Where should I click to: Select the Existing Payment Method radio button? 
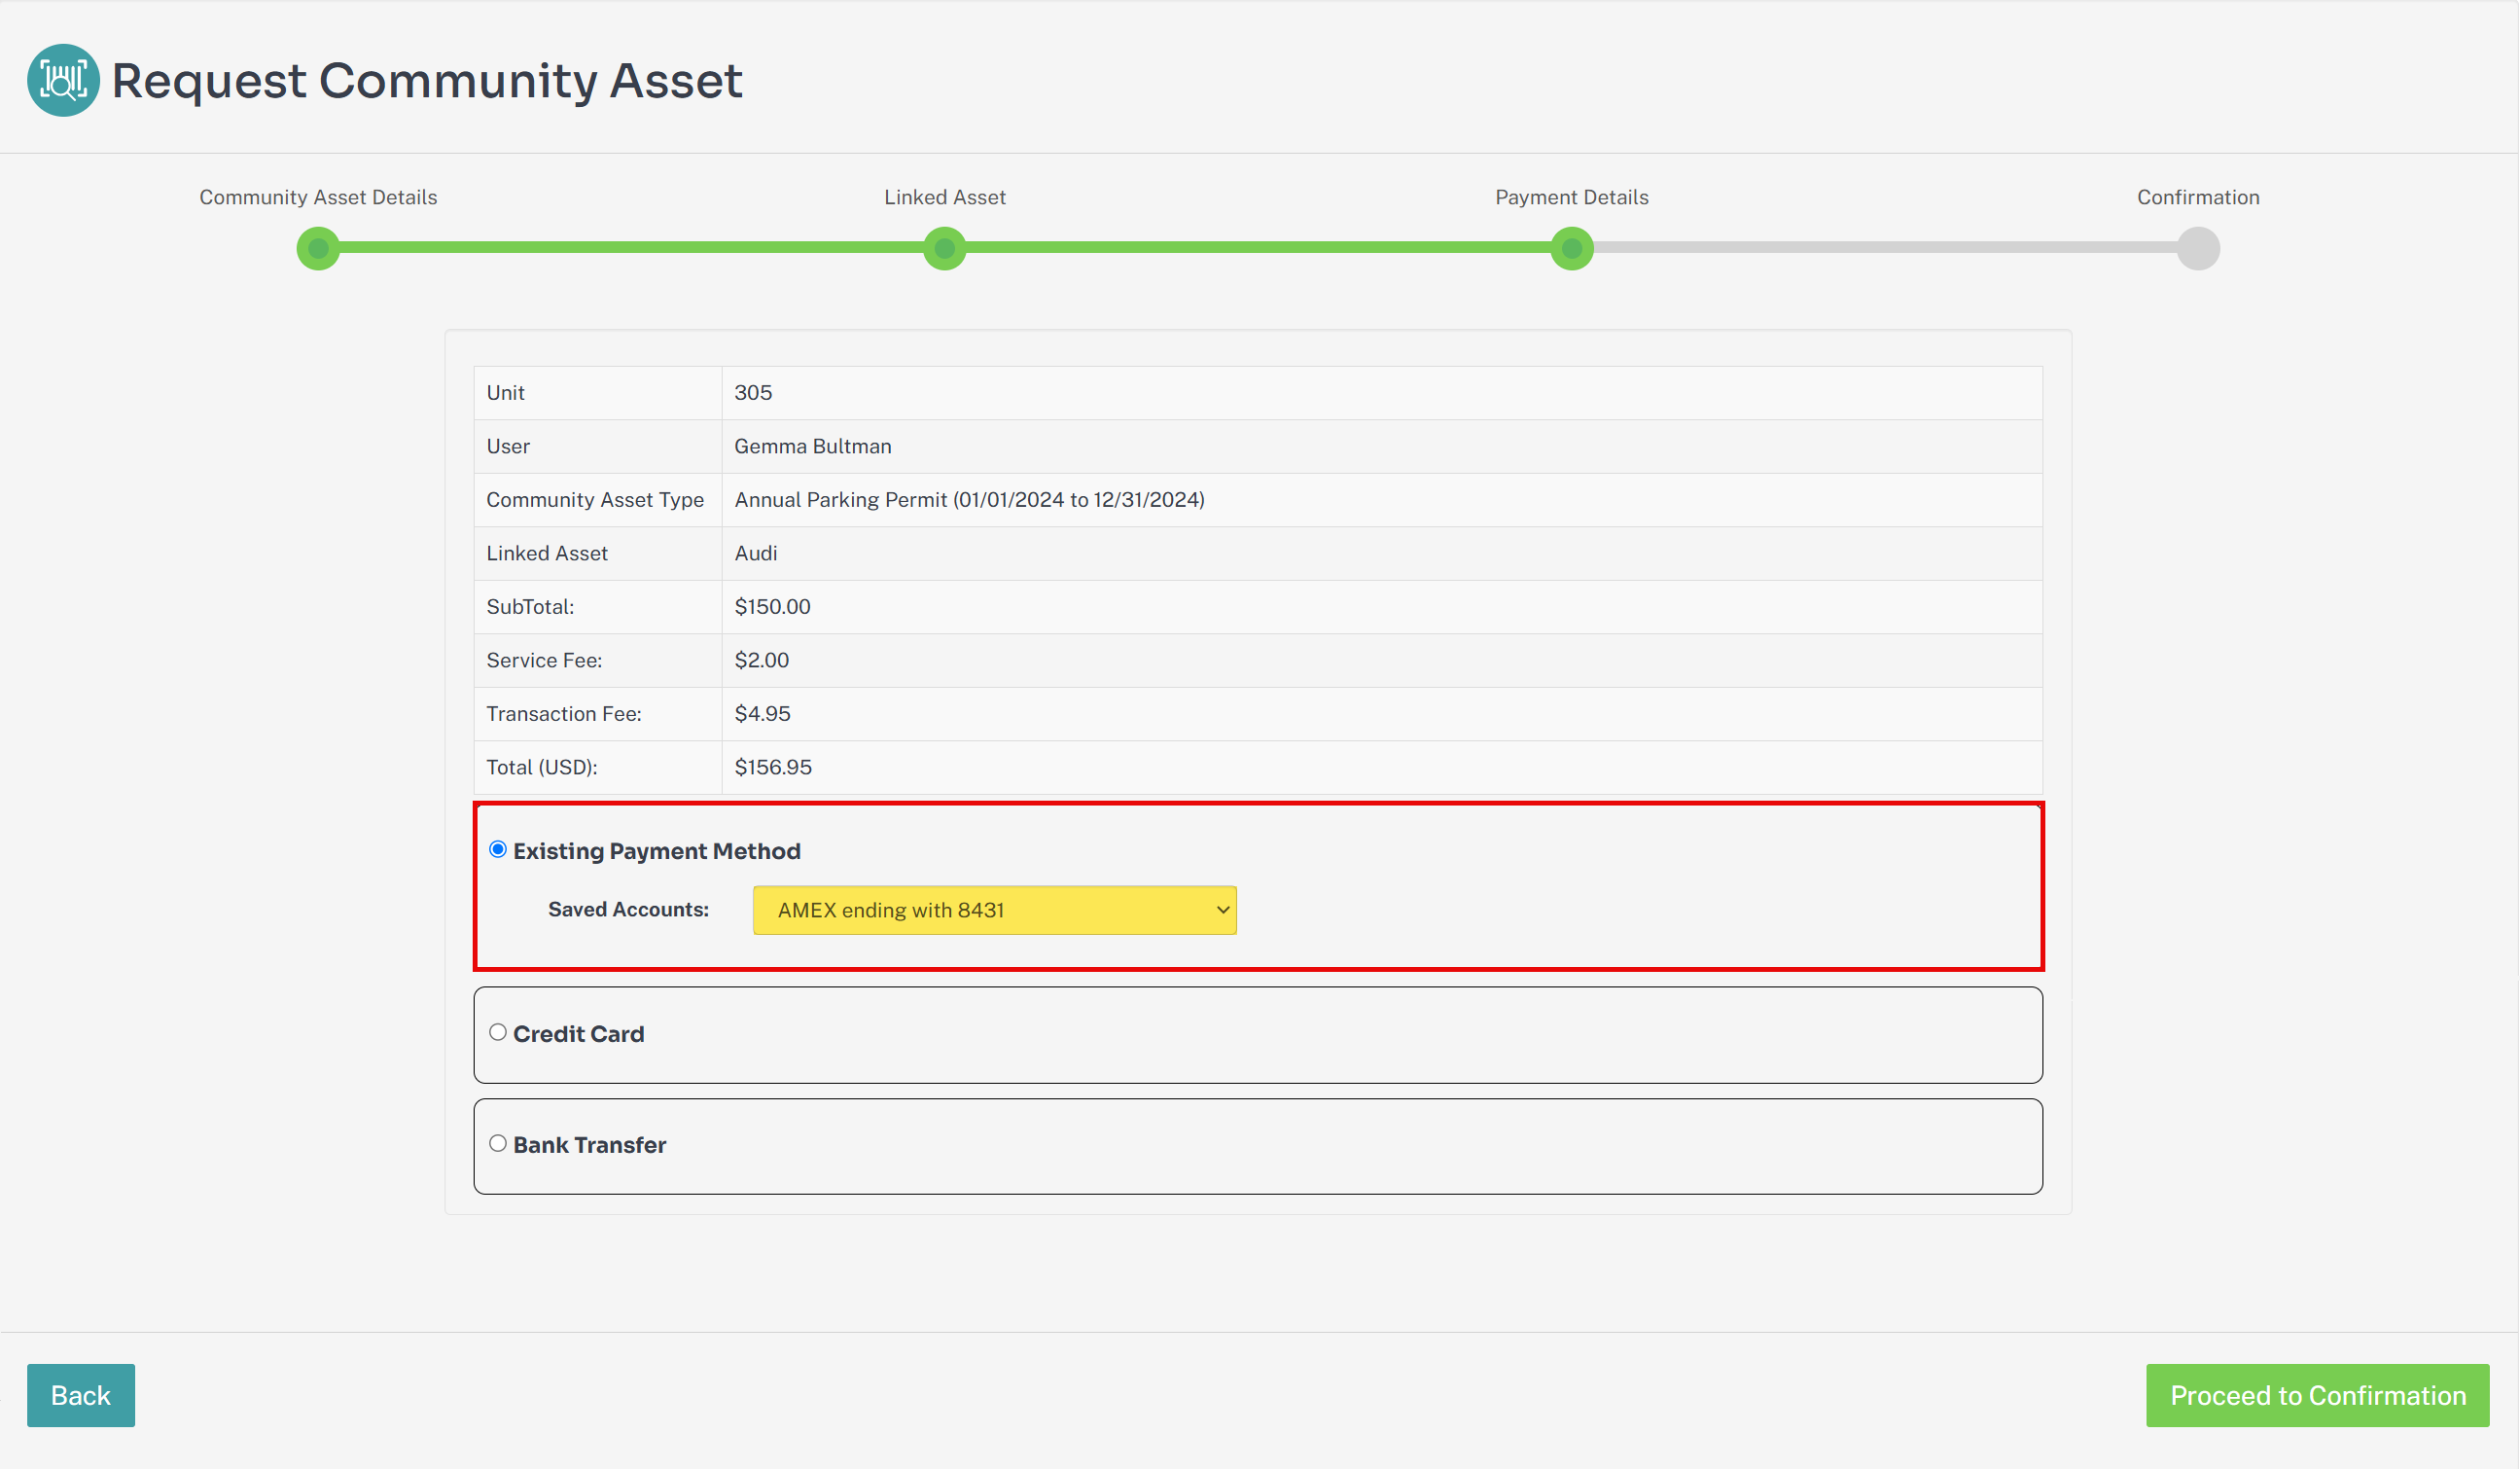coord(498,850)
